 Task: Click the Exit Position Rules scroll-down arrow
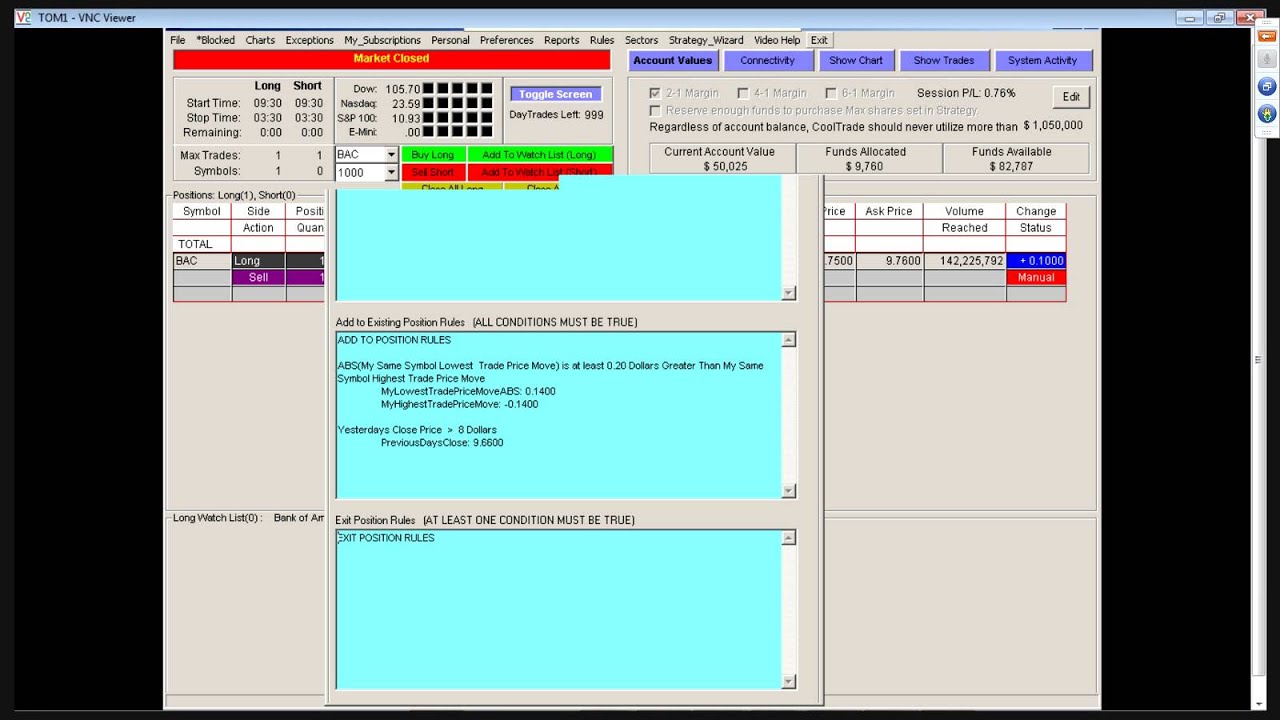point(789,681)
